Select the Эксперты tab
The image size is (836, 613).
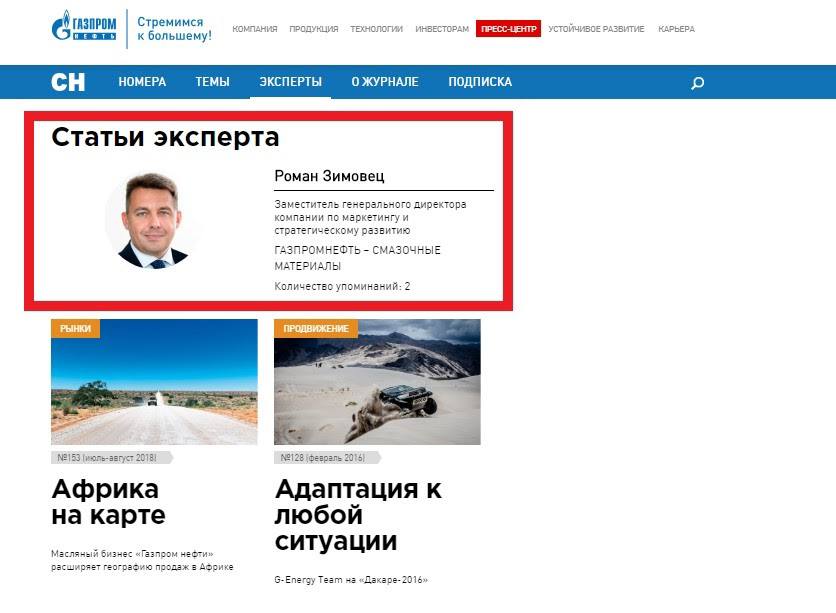click(x=290, y=82)
